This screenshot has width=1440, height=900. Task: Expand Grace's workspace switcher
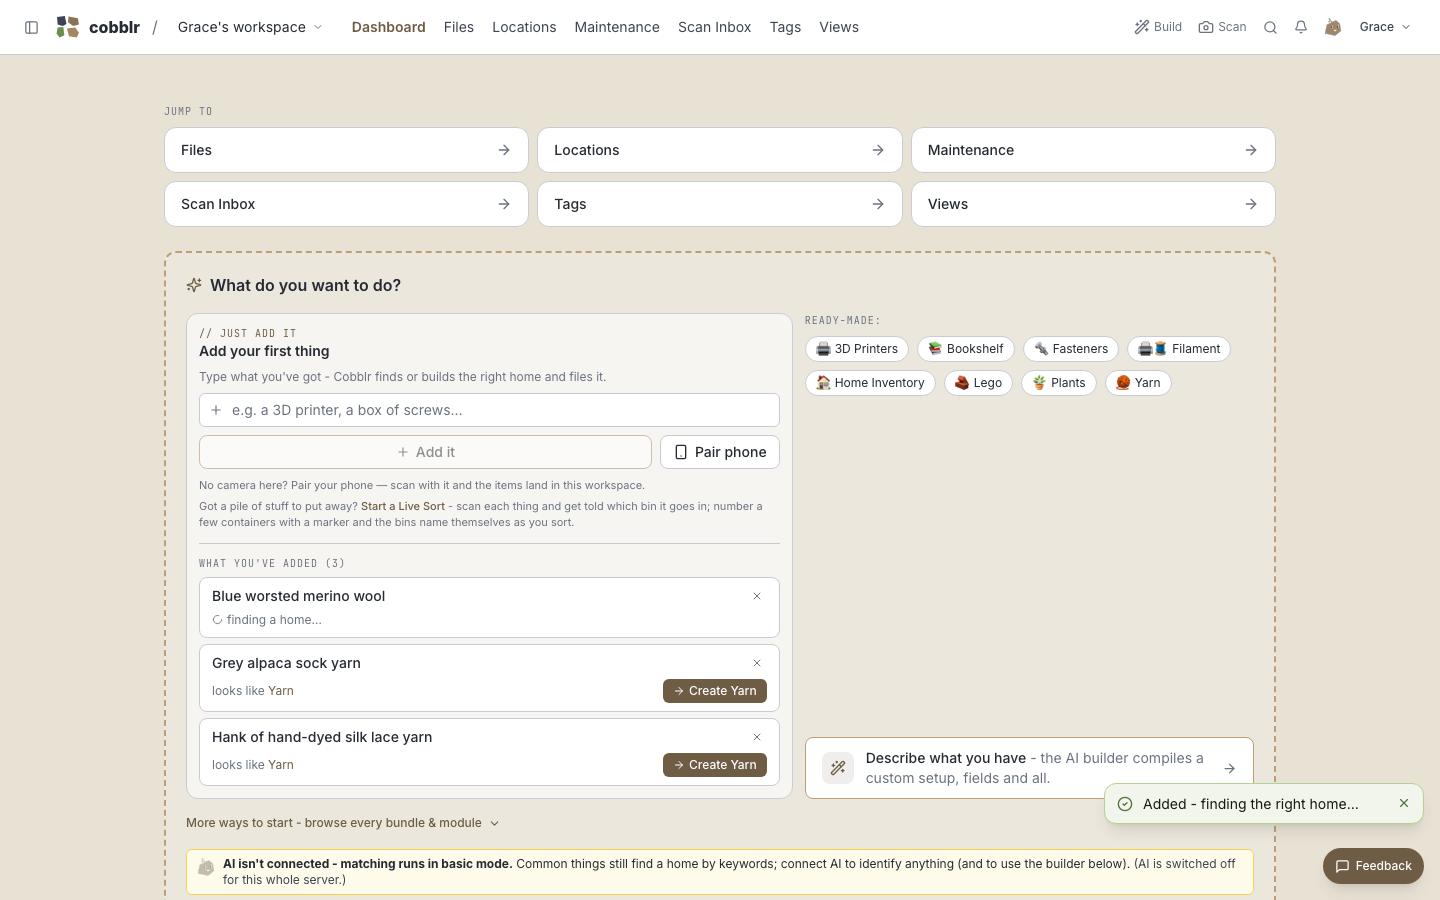coord(250,27)
